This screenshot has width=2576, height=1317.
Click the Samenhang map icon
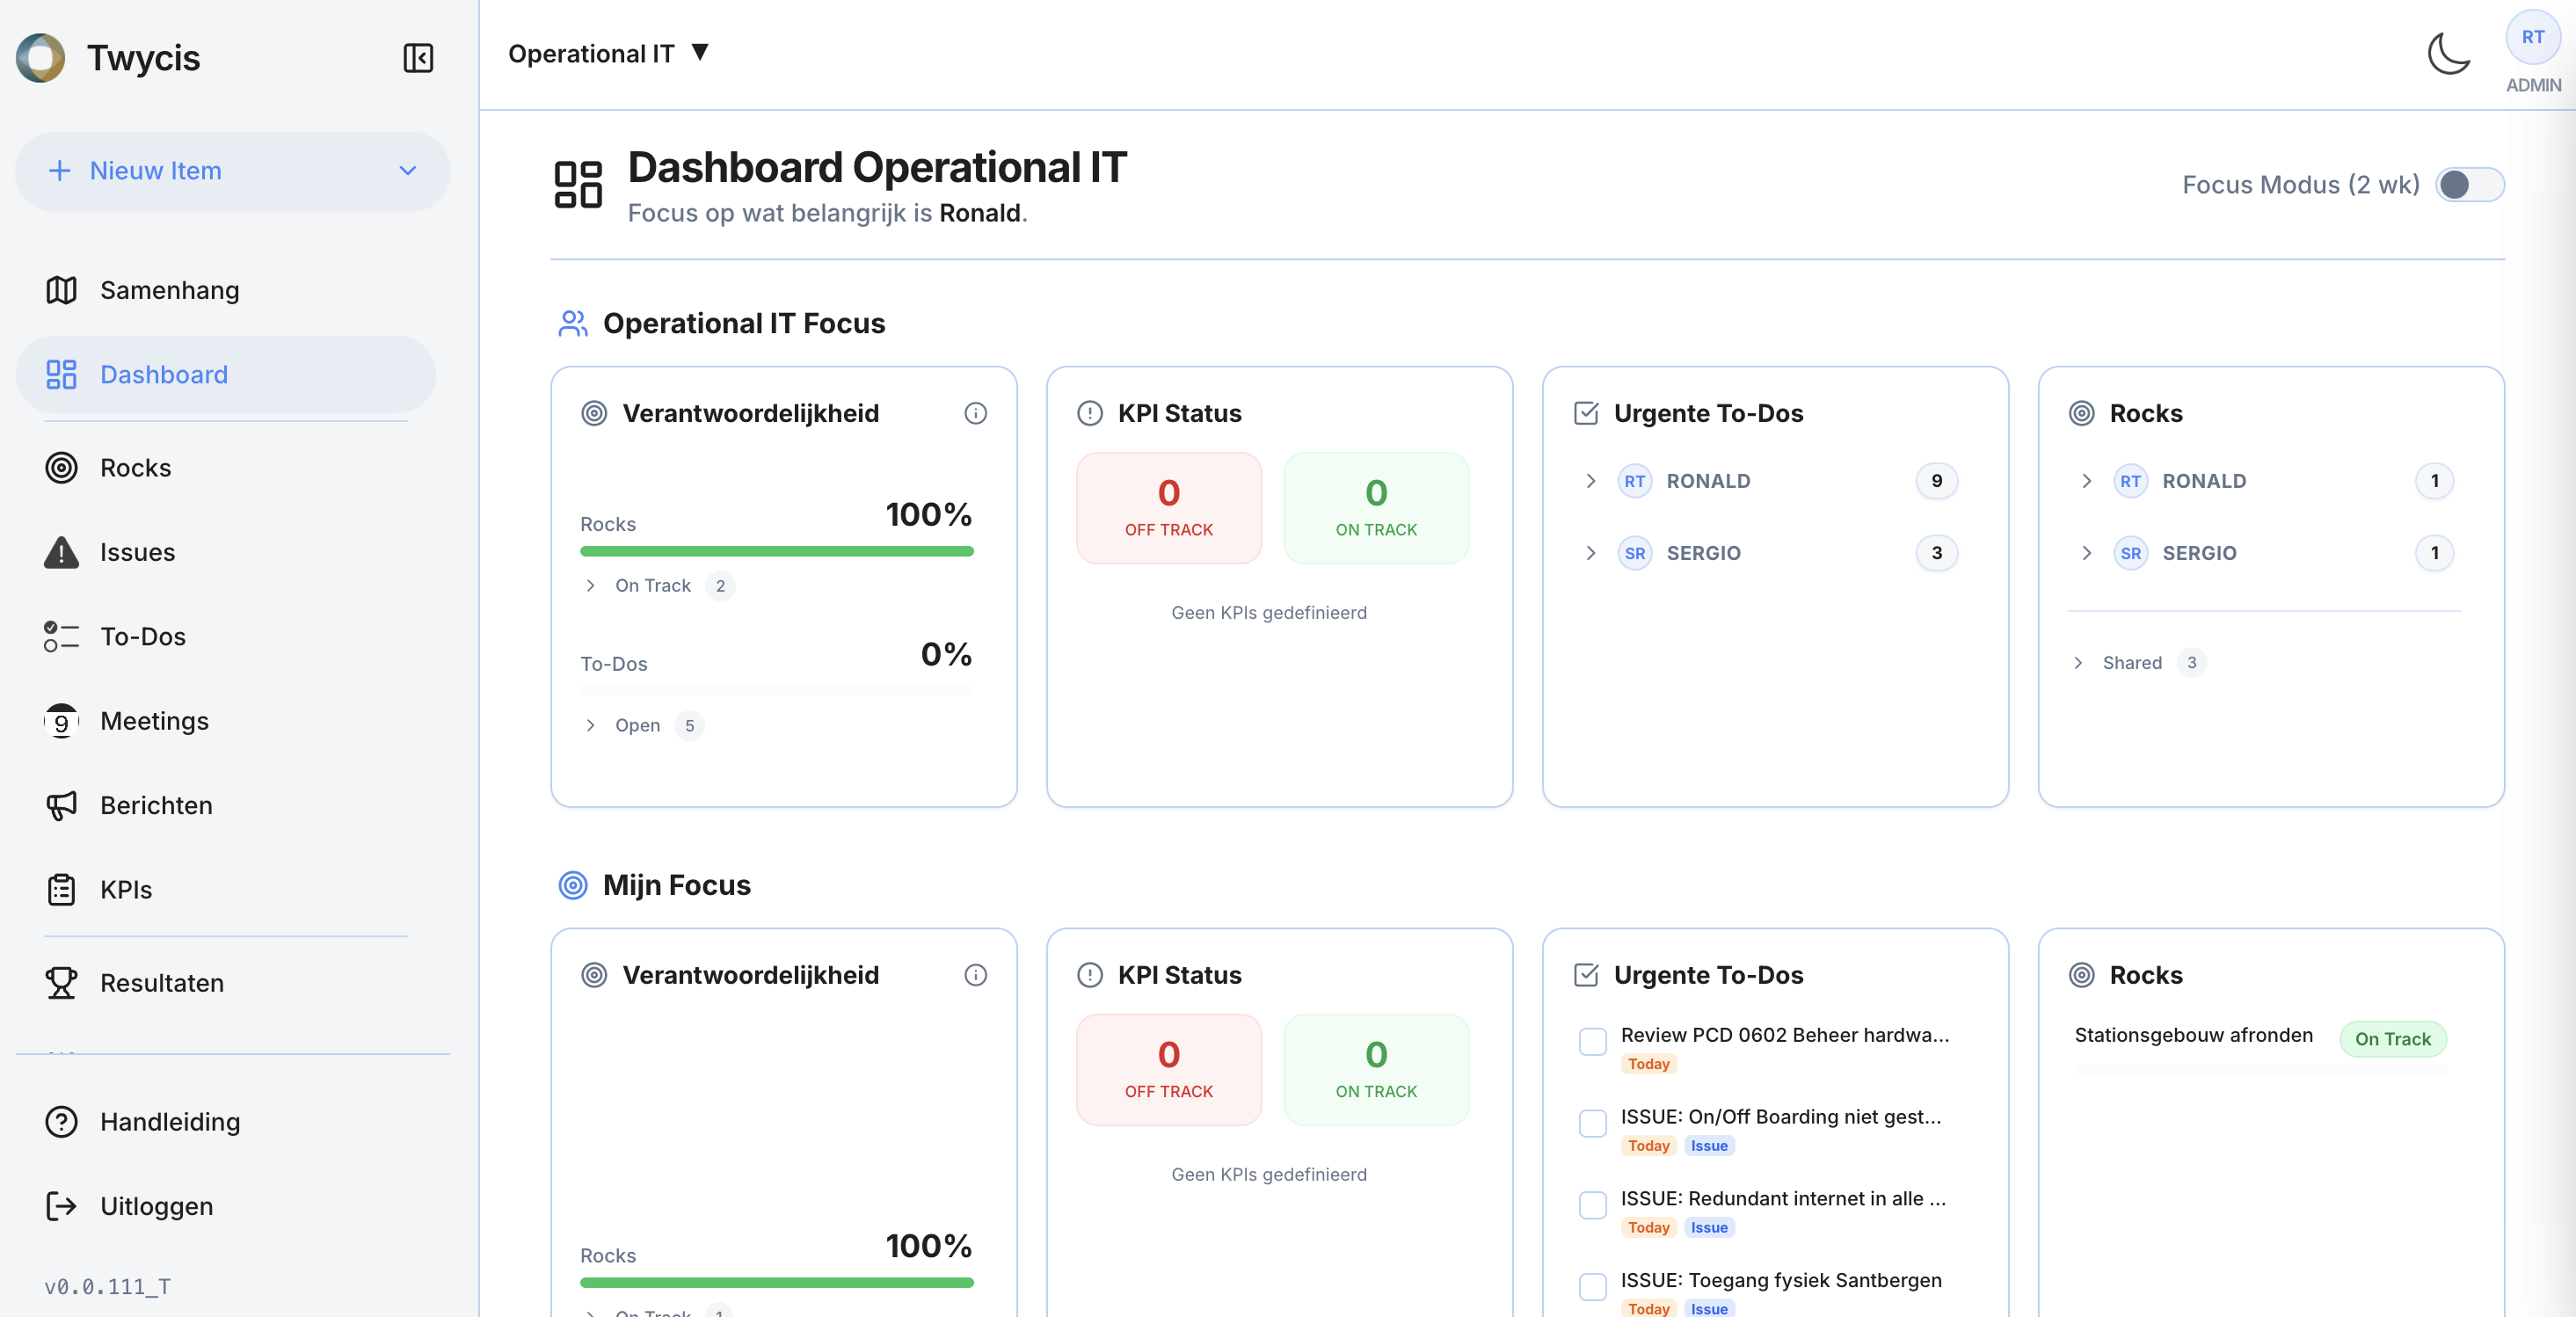[61, 290]
